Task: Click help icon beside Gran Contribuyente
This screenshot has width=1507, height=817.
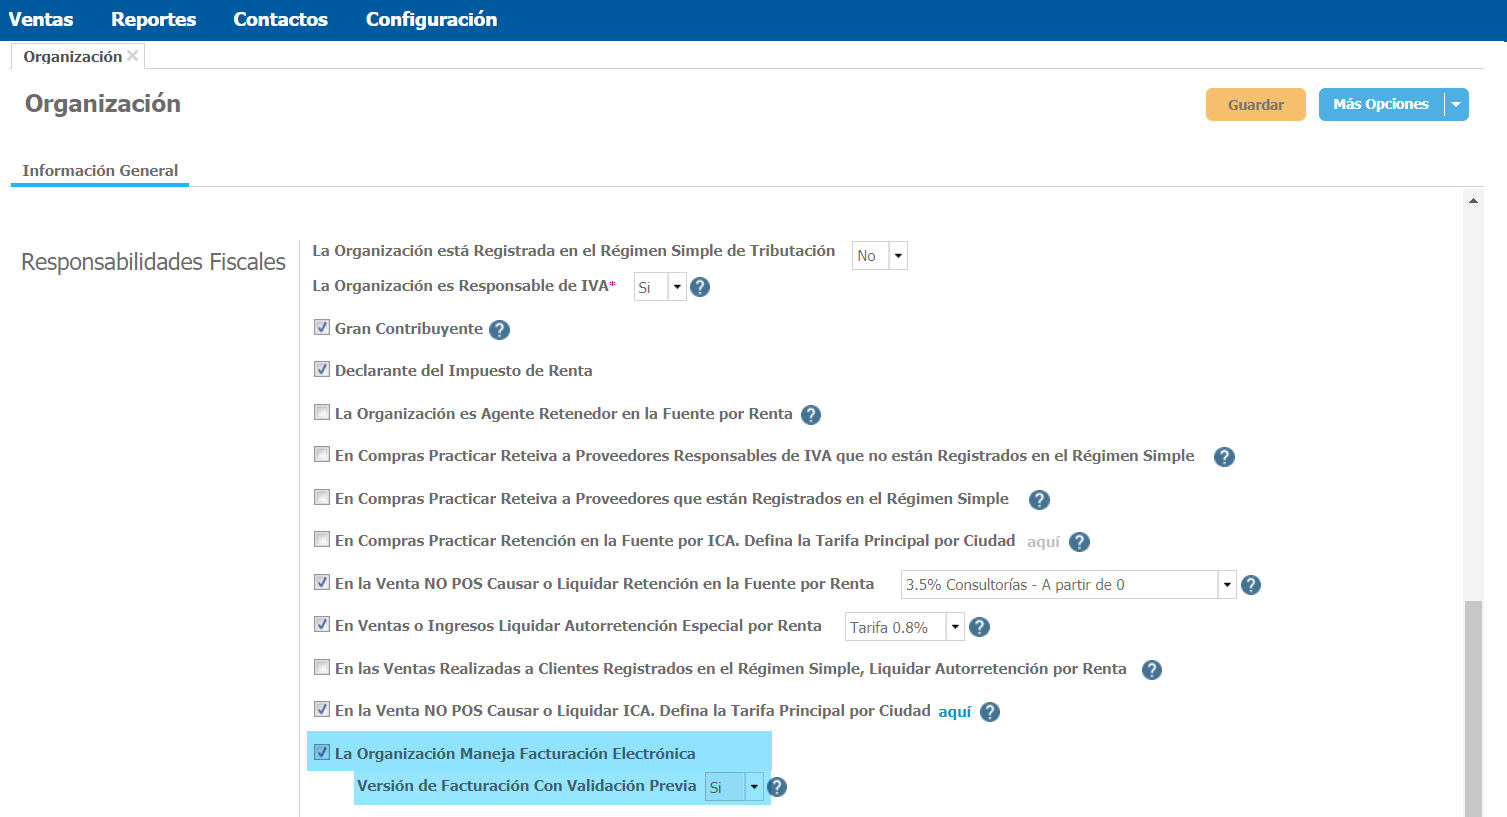Action: [x=500, y=330]
